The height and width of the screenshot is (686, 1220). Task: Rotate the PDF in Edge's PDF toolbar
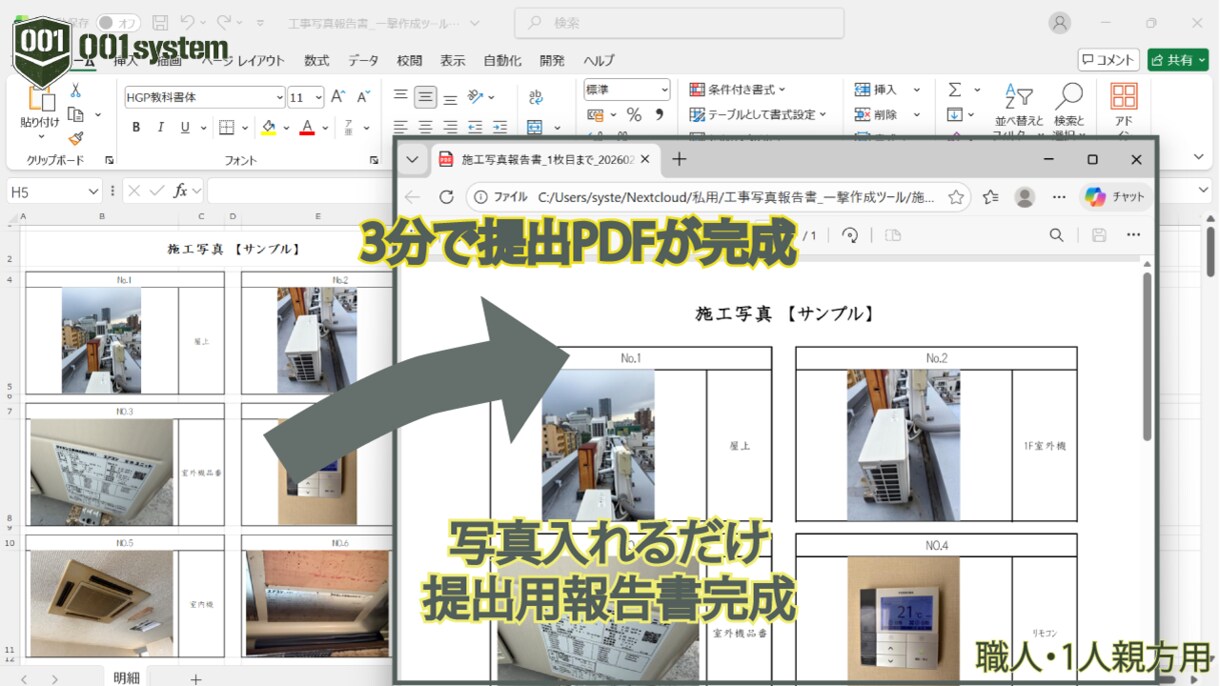(850, 235)
